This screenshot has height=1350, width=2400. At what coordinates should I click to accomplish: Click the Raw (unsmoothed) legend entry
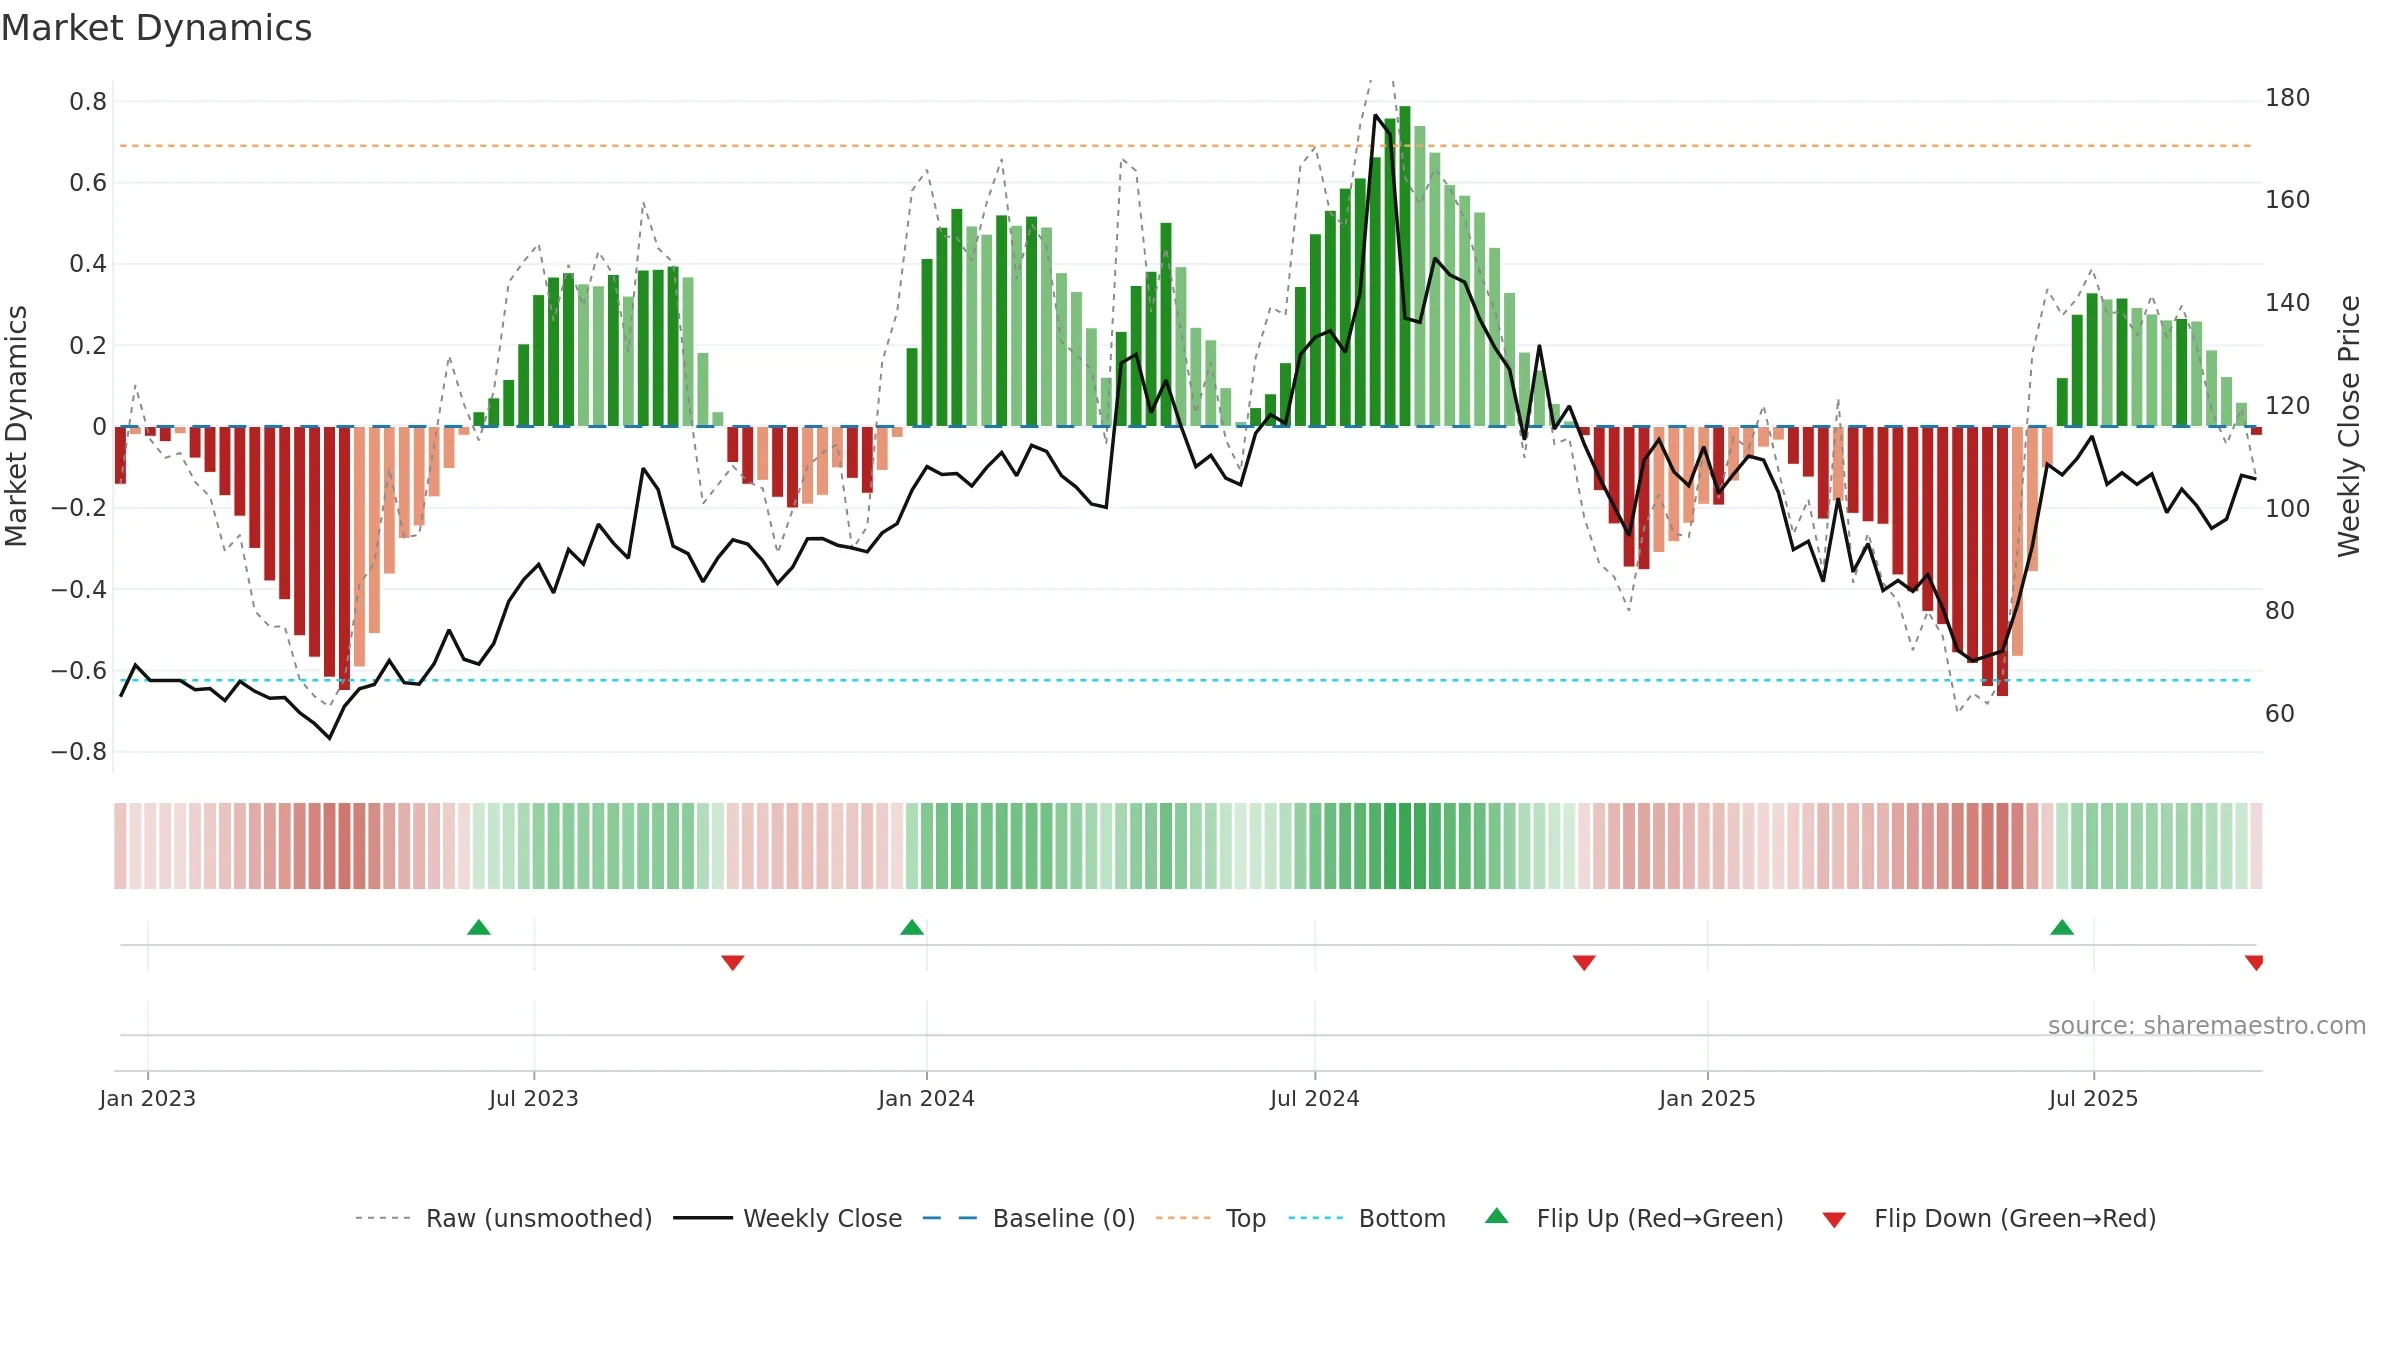pyautogui.click(x=504, y=1218)
